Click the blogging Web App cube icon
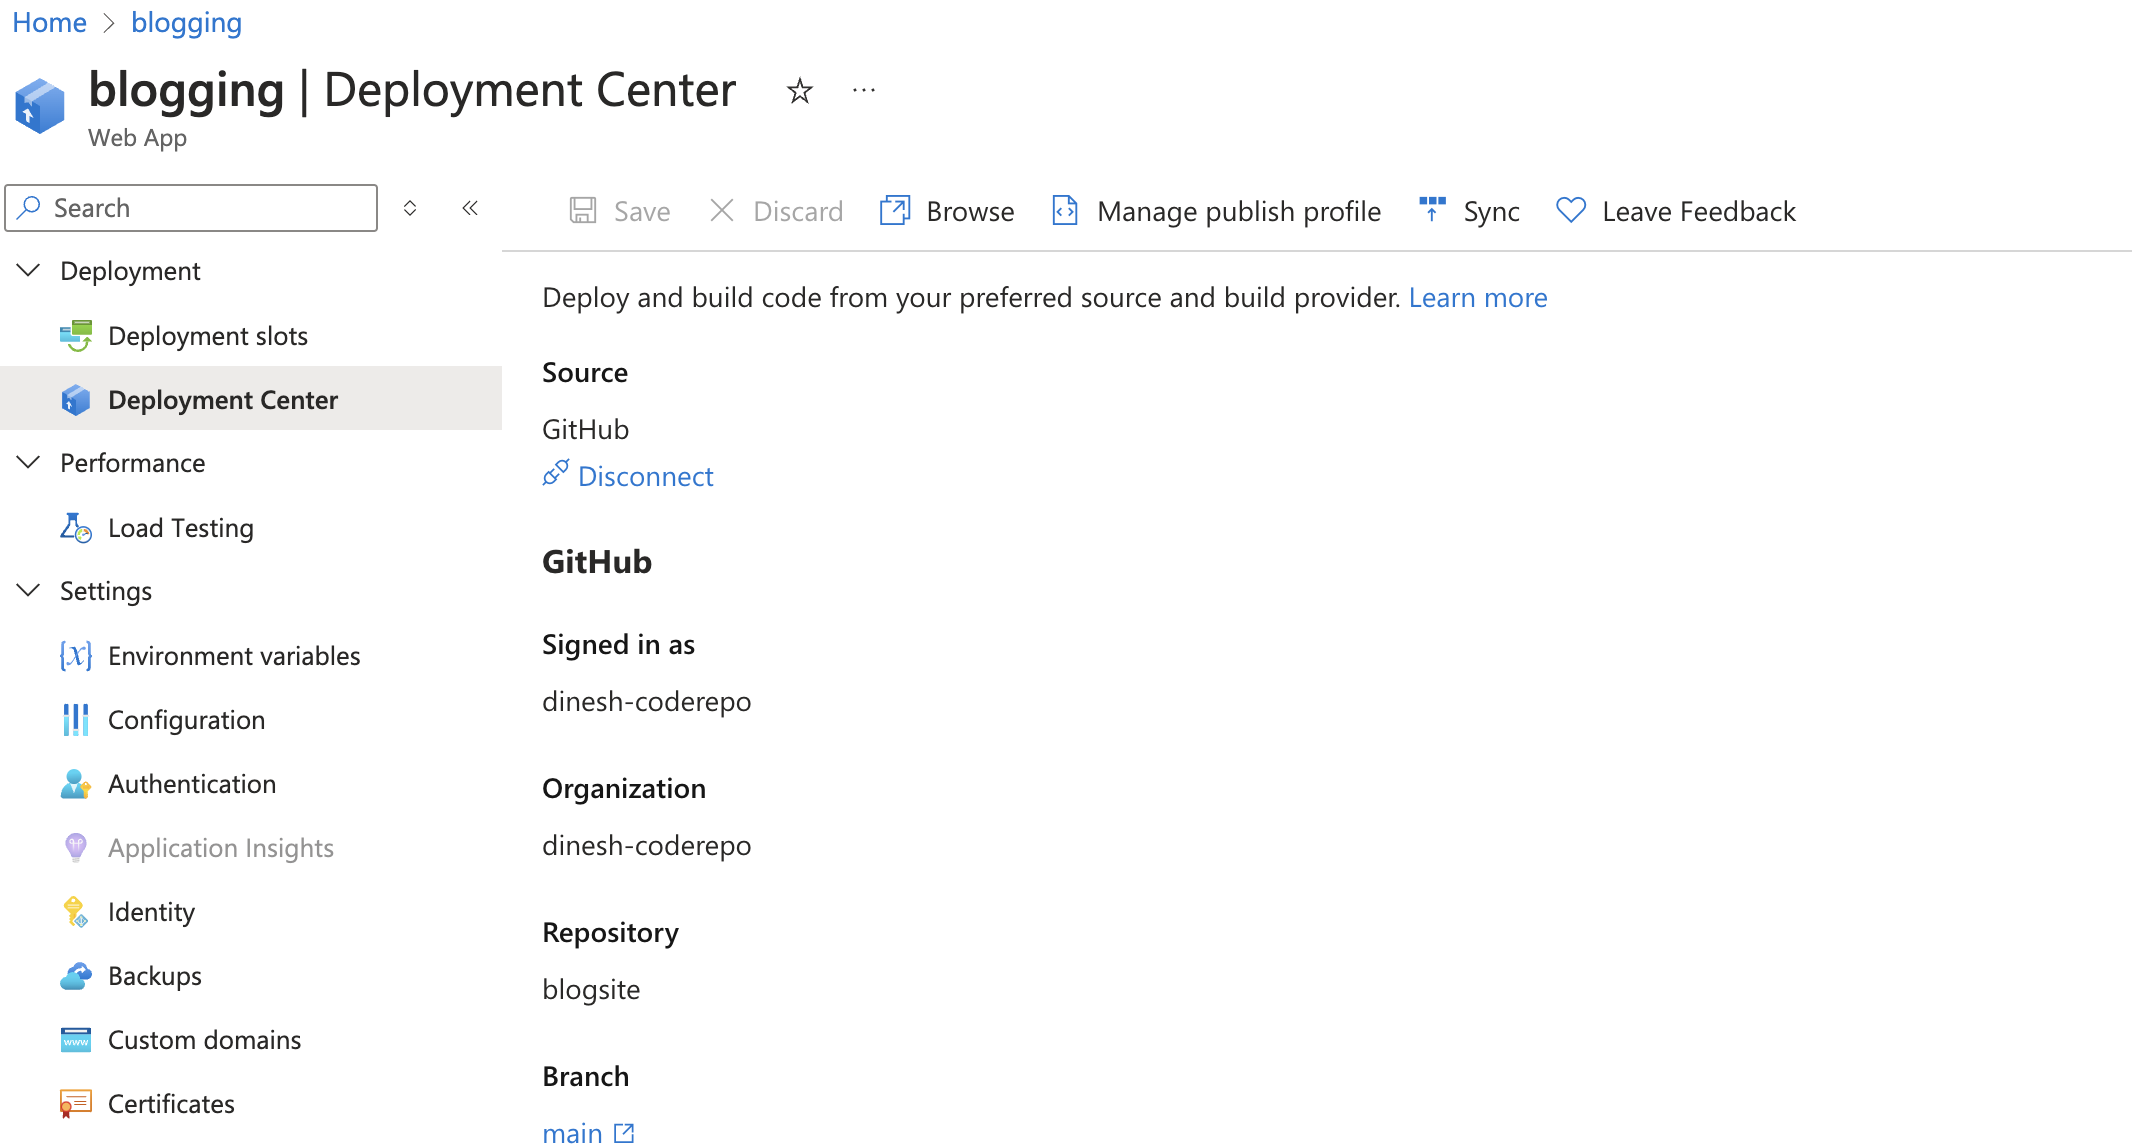 tap(40, 106)
